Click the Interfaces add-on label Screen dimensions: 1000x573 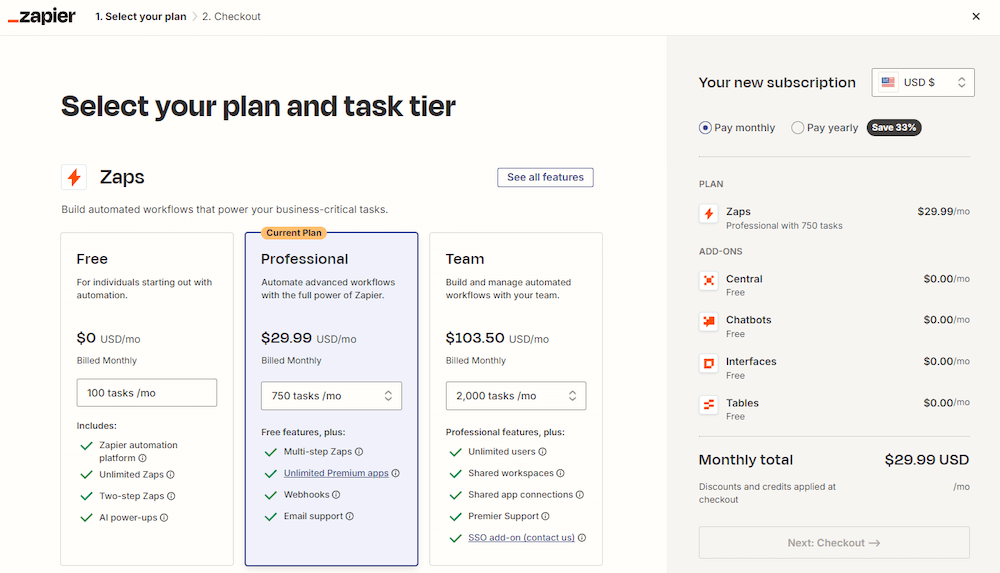coord(751,361)
